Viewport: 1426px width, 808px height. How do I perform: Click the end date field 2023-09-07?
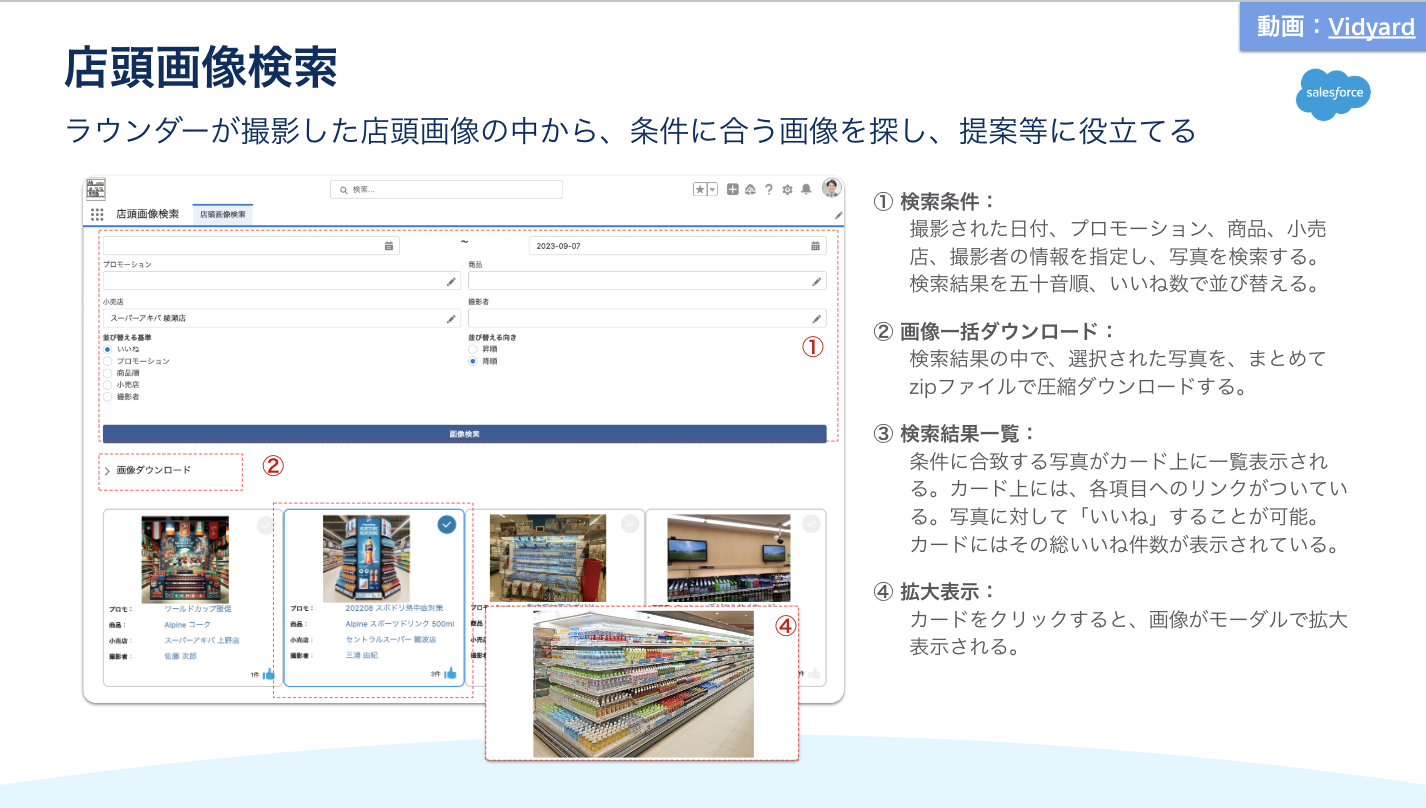click(677, 245)
